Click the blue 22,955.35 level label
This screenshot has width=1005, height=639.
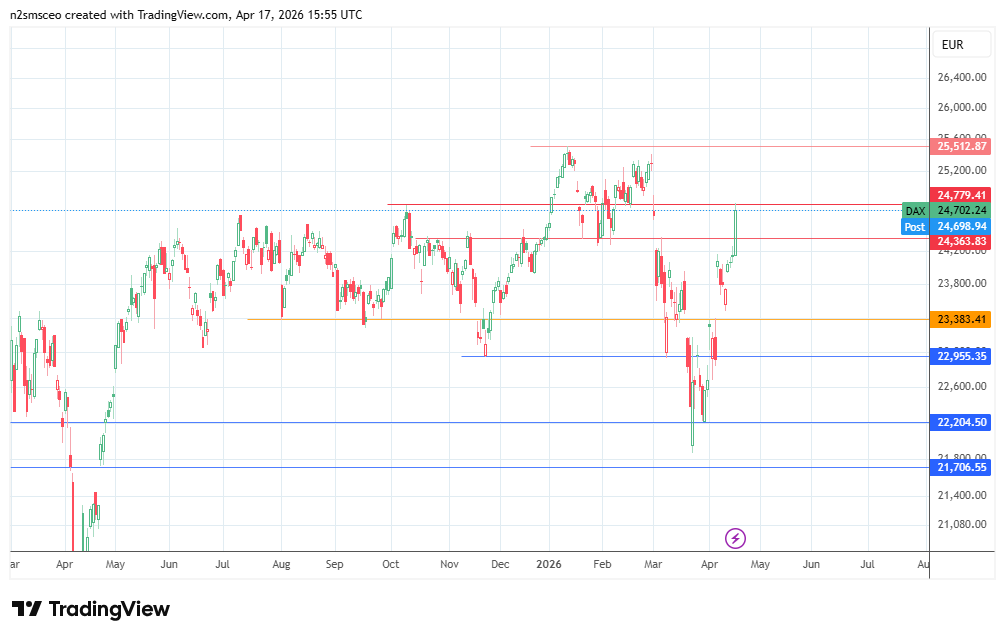pyautogui.click(x=962, y=356)
